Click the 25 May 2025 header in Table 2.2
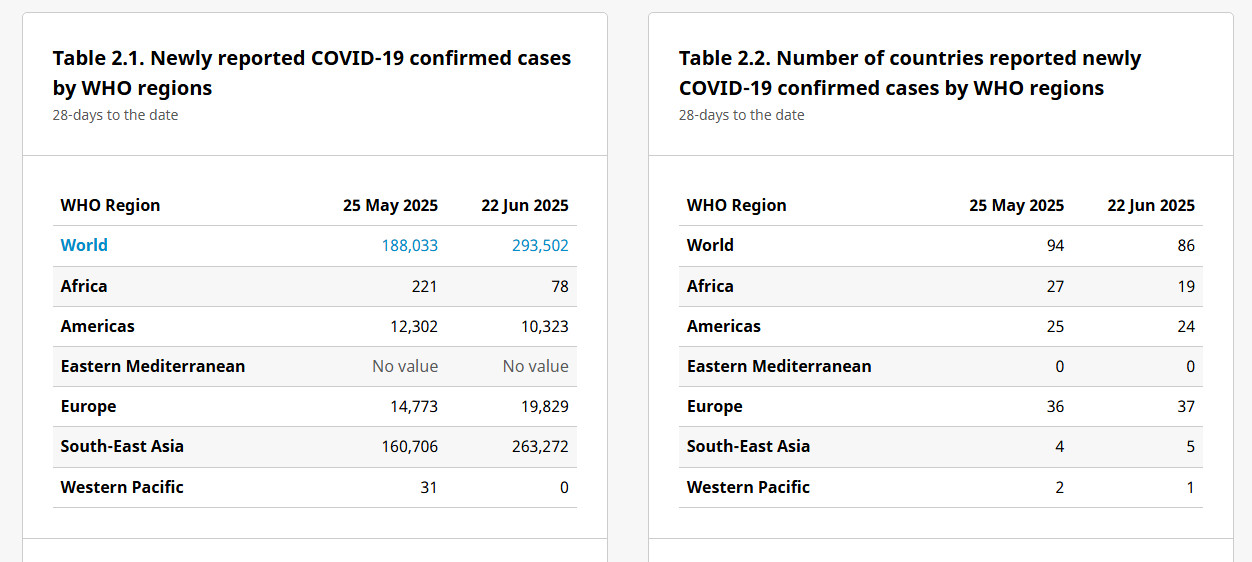 (x=1016, y=205)
